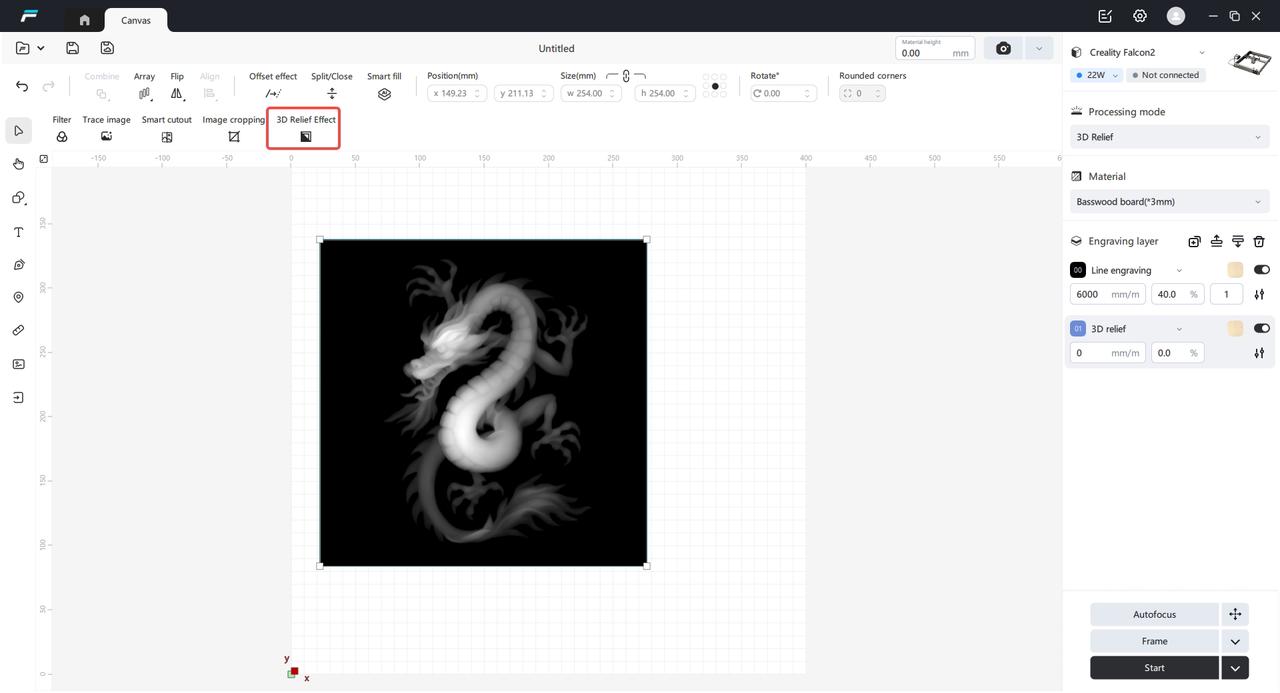Viewport: 1280px width, 693px height.
Task: Click the undo arrow
Action: click(x=22, y=87)
